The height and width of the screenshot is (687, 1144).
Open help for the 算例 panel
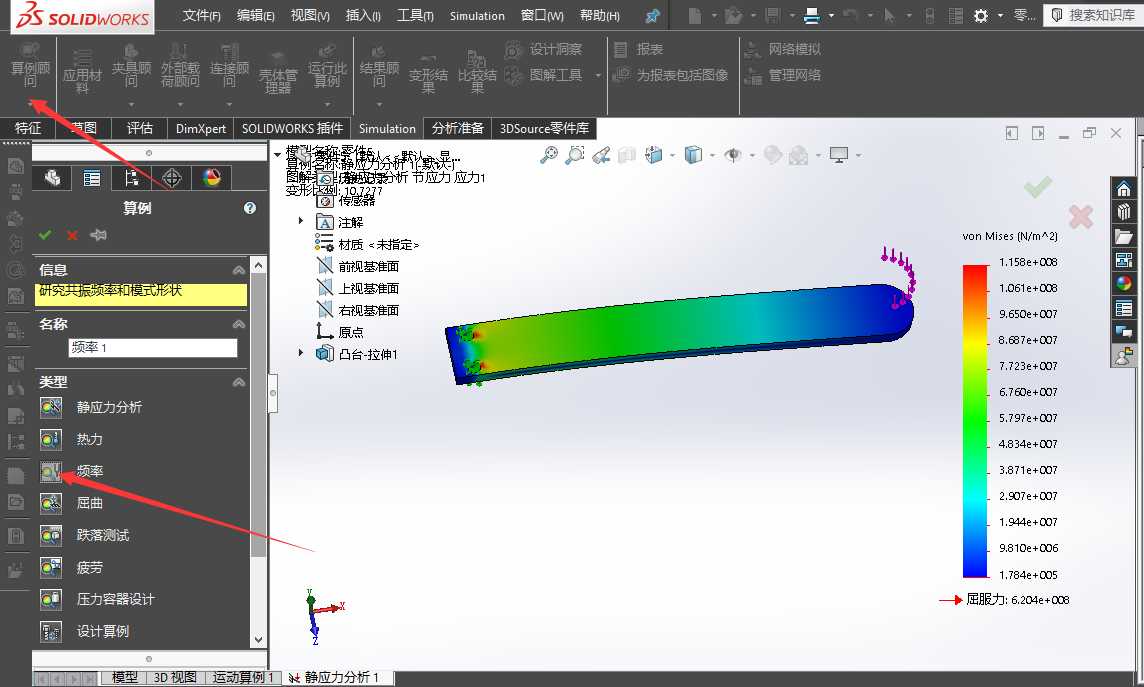(x=250, y=209)
